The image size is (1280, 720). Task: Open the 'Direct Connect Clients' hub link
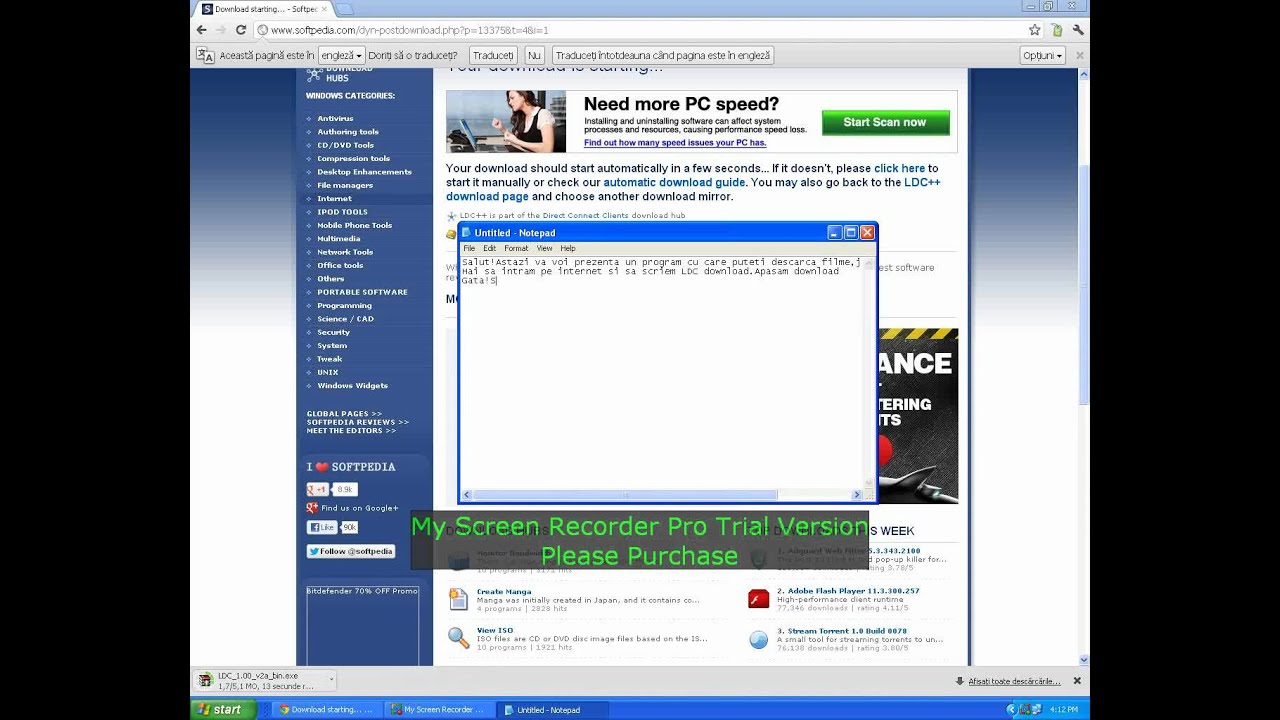[585, 215]
